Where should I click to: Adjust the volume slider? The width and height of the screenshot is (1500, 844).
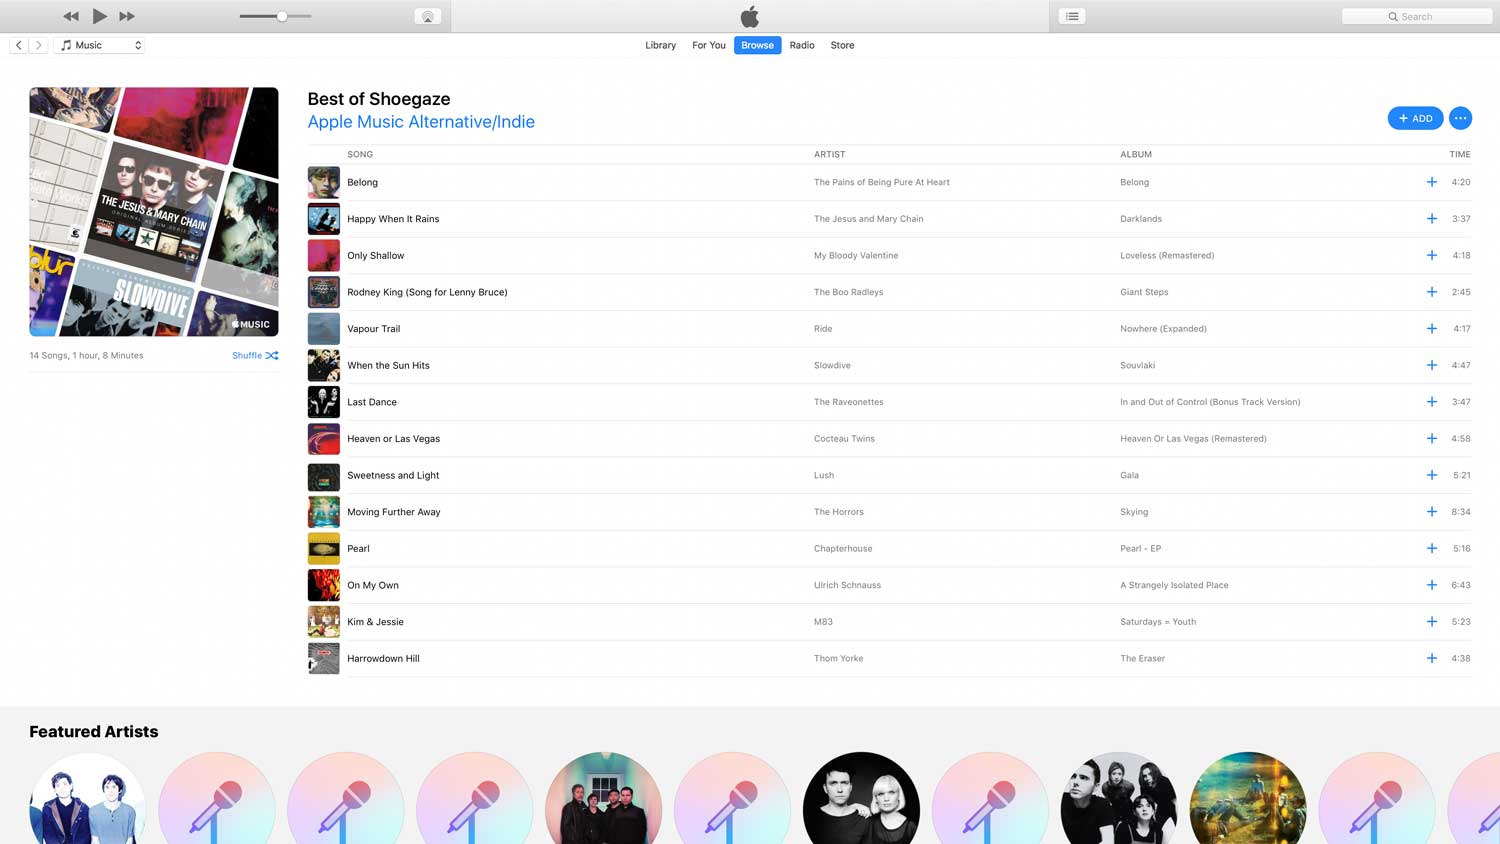[x=276, y=16]
